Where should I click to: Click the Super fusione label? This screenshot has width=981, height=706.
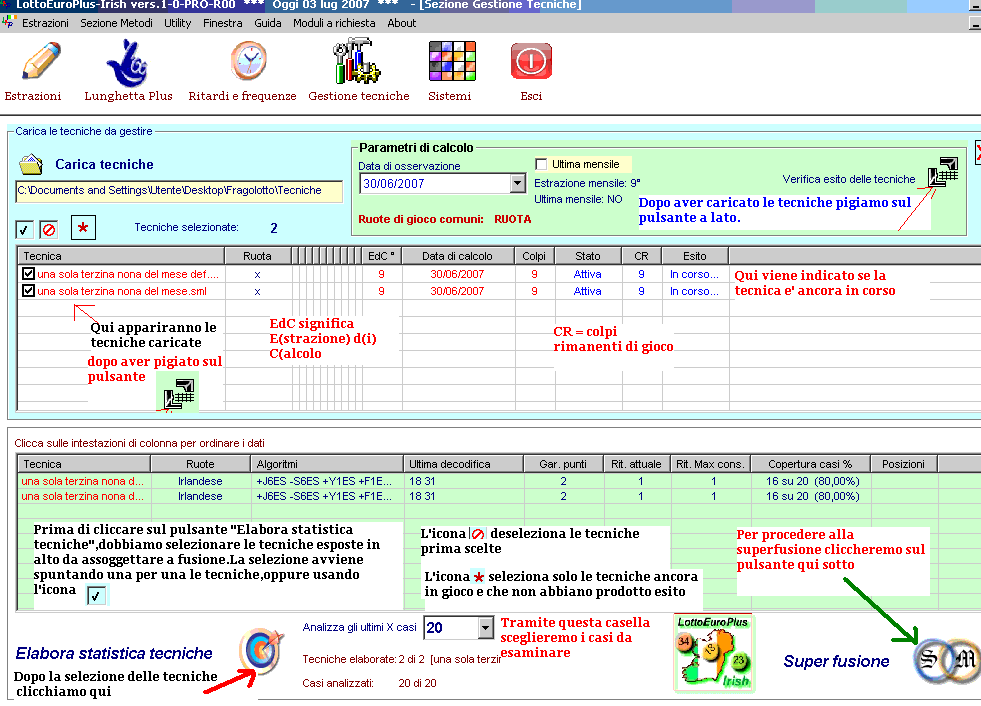[836, 662]
